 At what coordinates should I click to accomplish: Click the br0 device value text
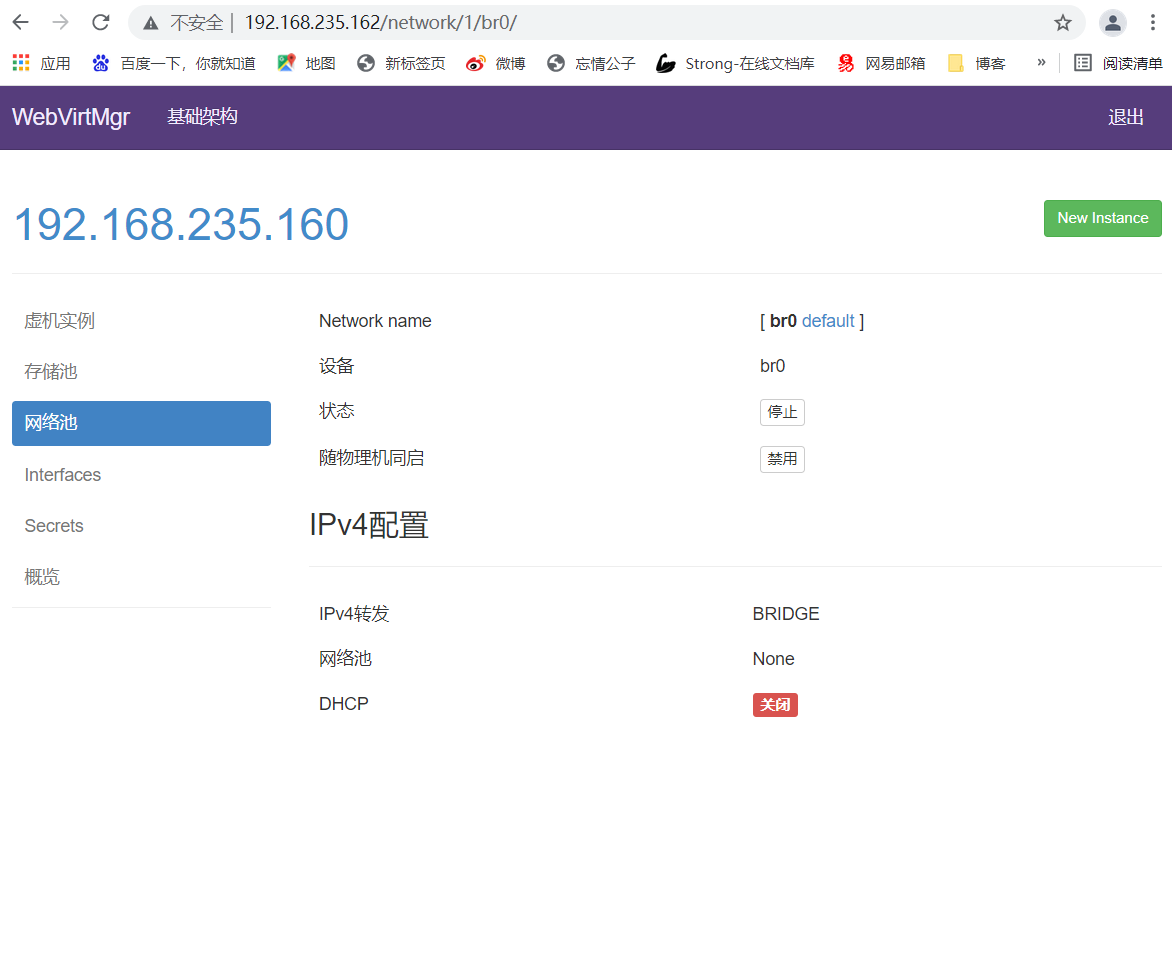772,366
